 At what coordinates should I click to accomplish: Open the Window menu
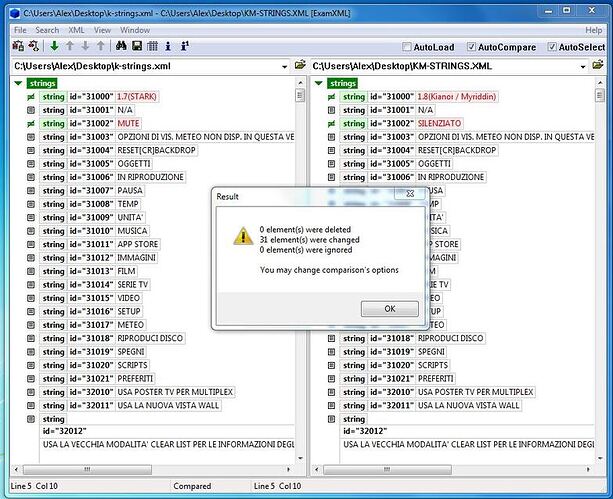click(135, 30)
